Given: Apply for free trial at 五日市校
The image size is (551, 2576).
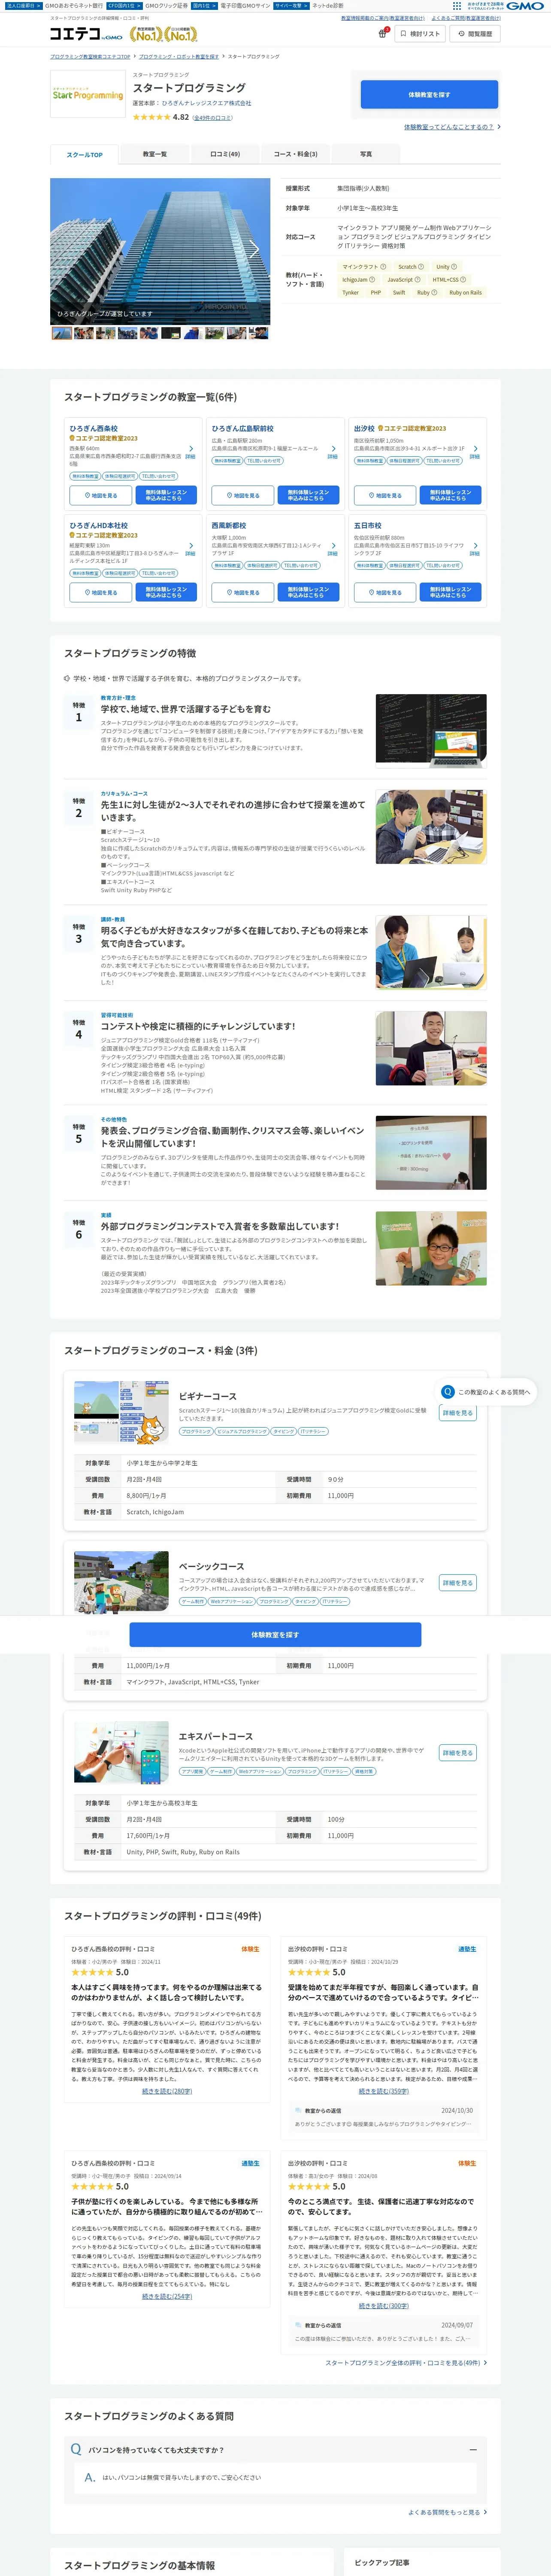Looking at the screenshot, I should (450, 592).
